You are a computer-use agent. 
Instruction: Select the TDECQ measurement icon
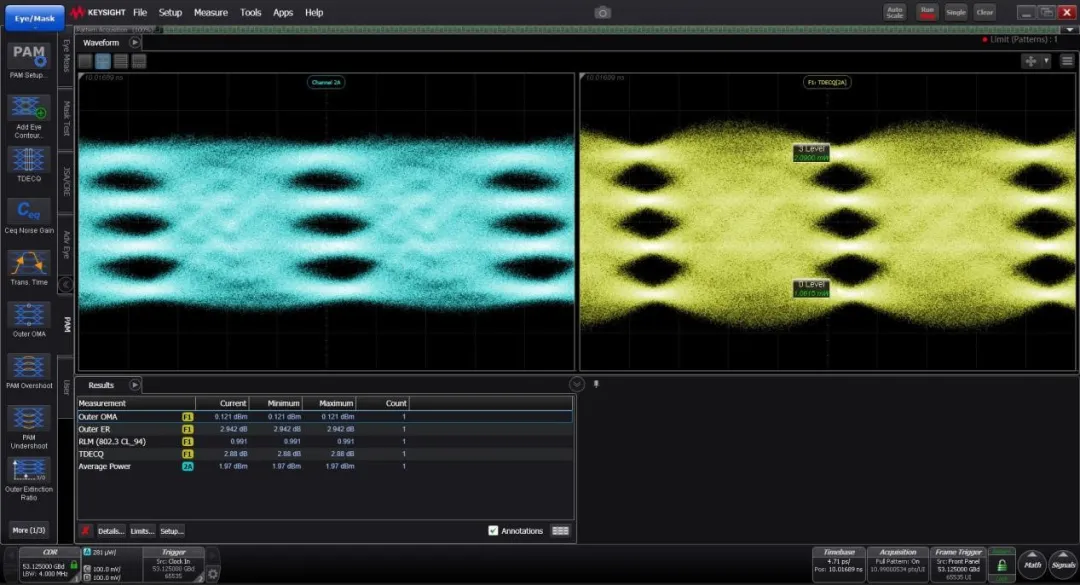[29, 161]
